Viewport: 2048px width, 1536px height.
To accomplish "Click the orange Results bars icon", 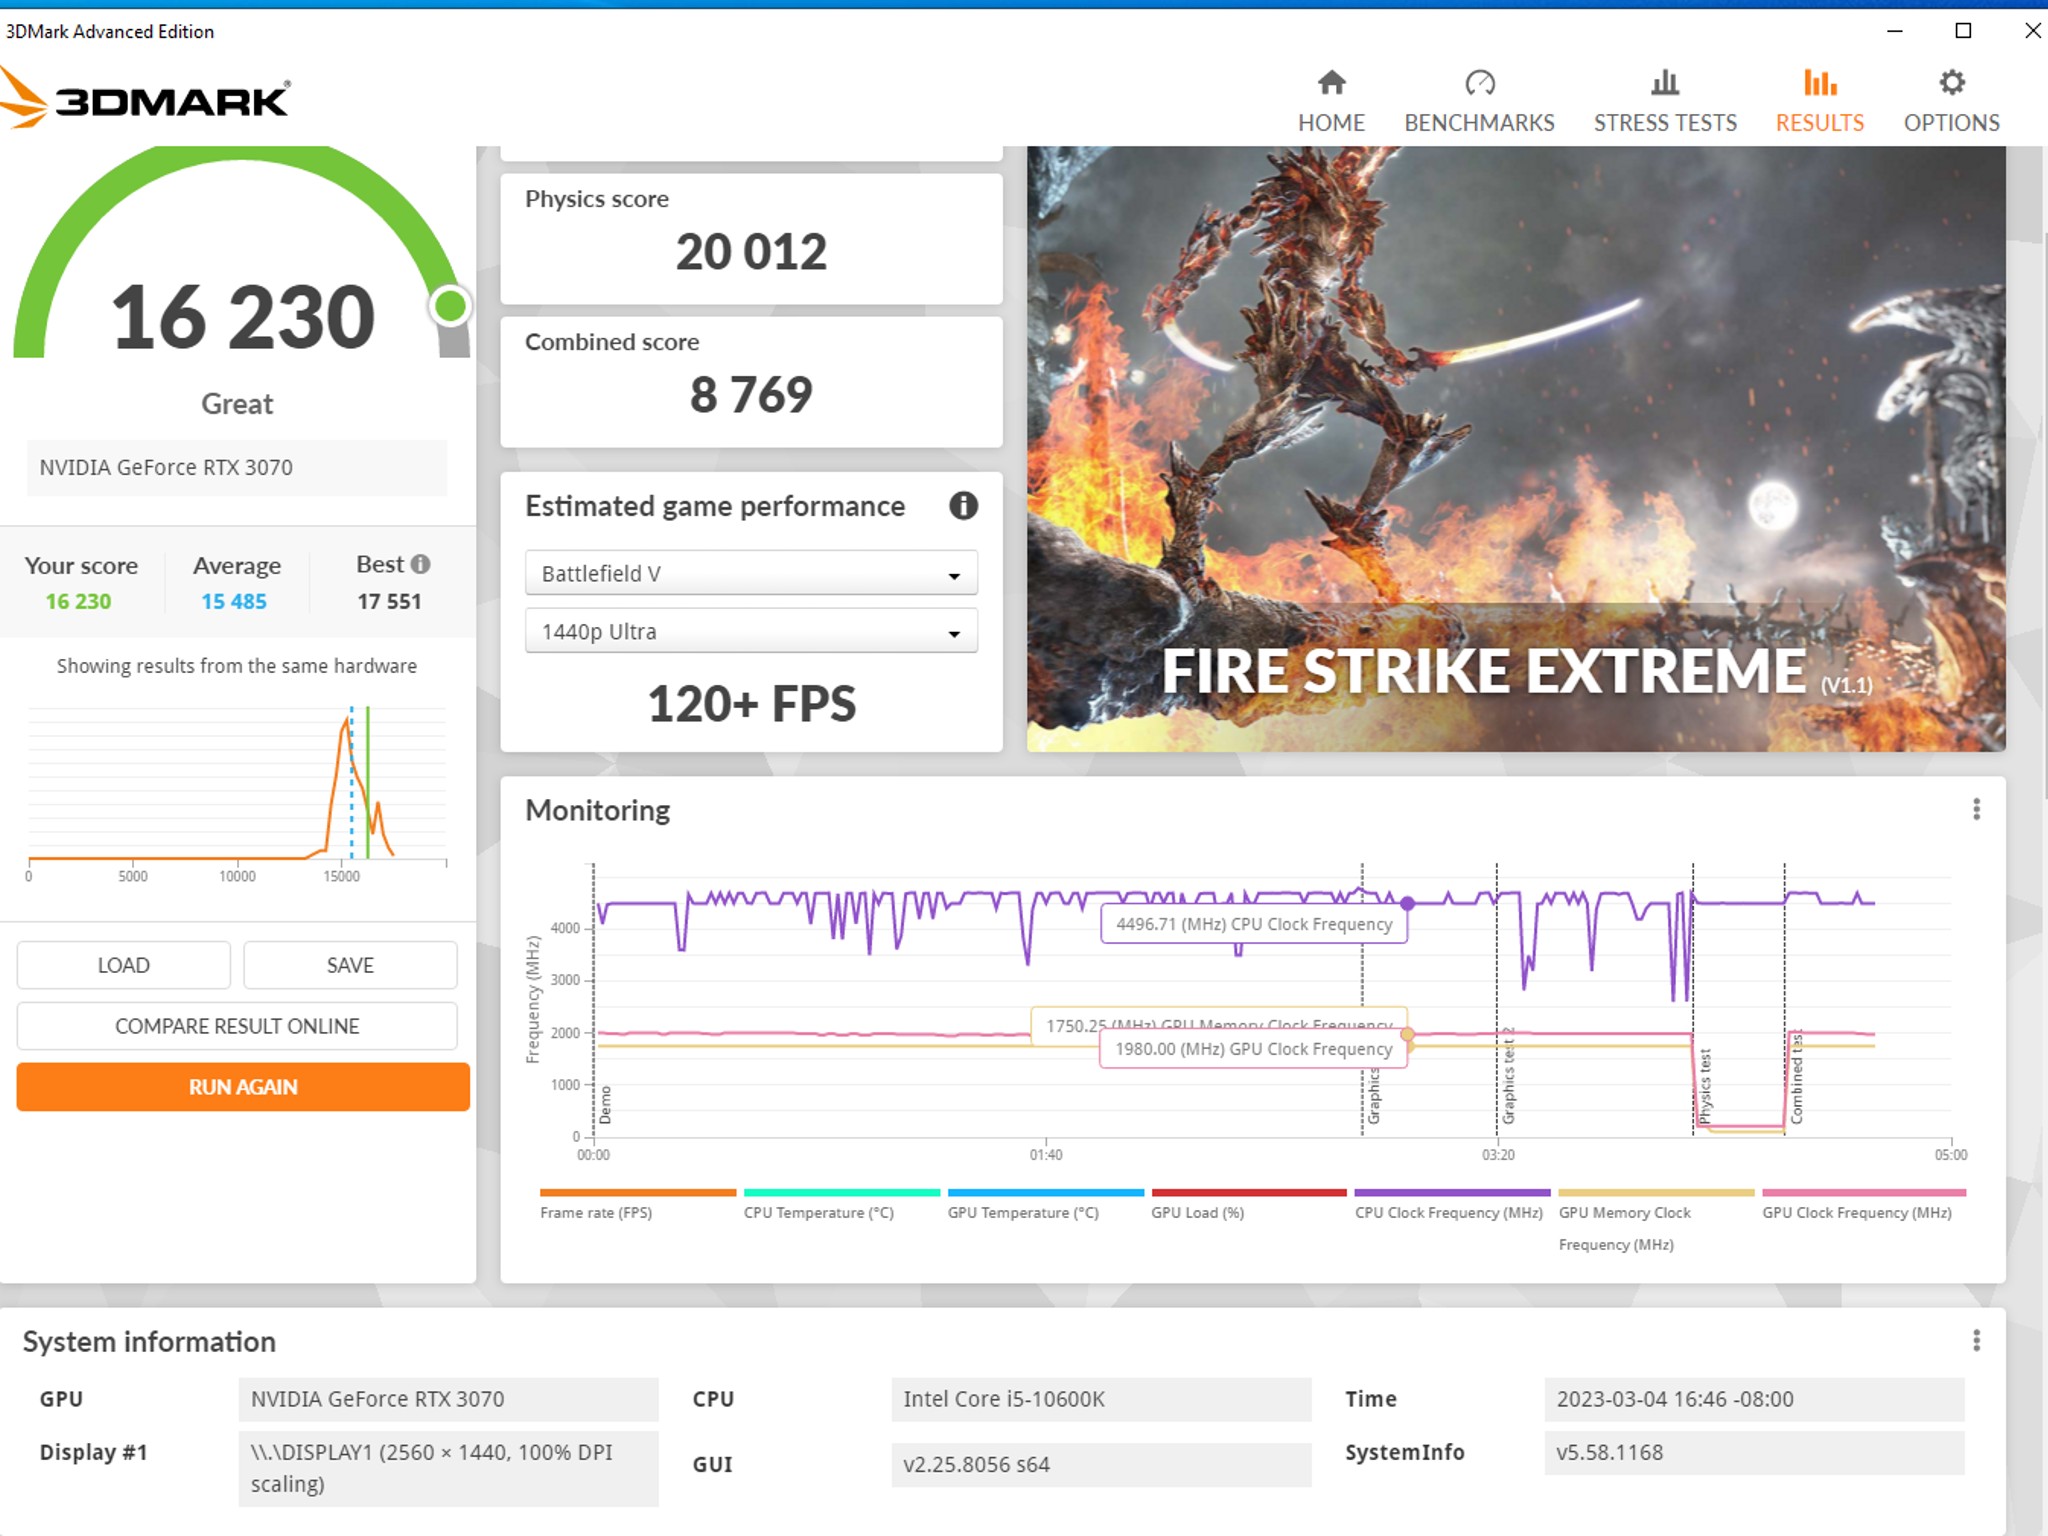I will click(1820, 82).
